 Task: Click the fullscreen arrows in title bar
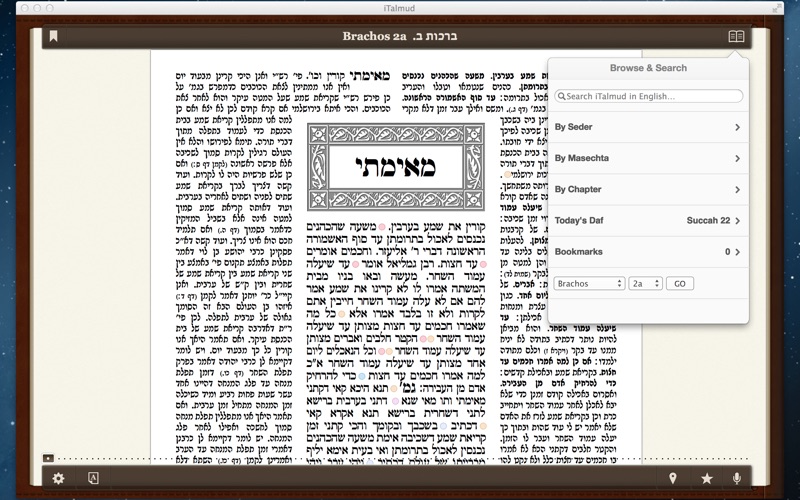coord(776,8)
